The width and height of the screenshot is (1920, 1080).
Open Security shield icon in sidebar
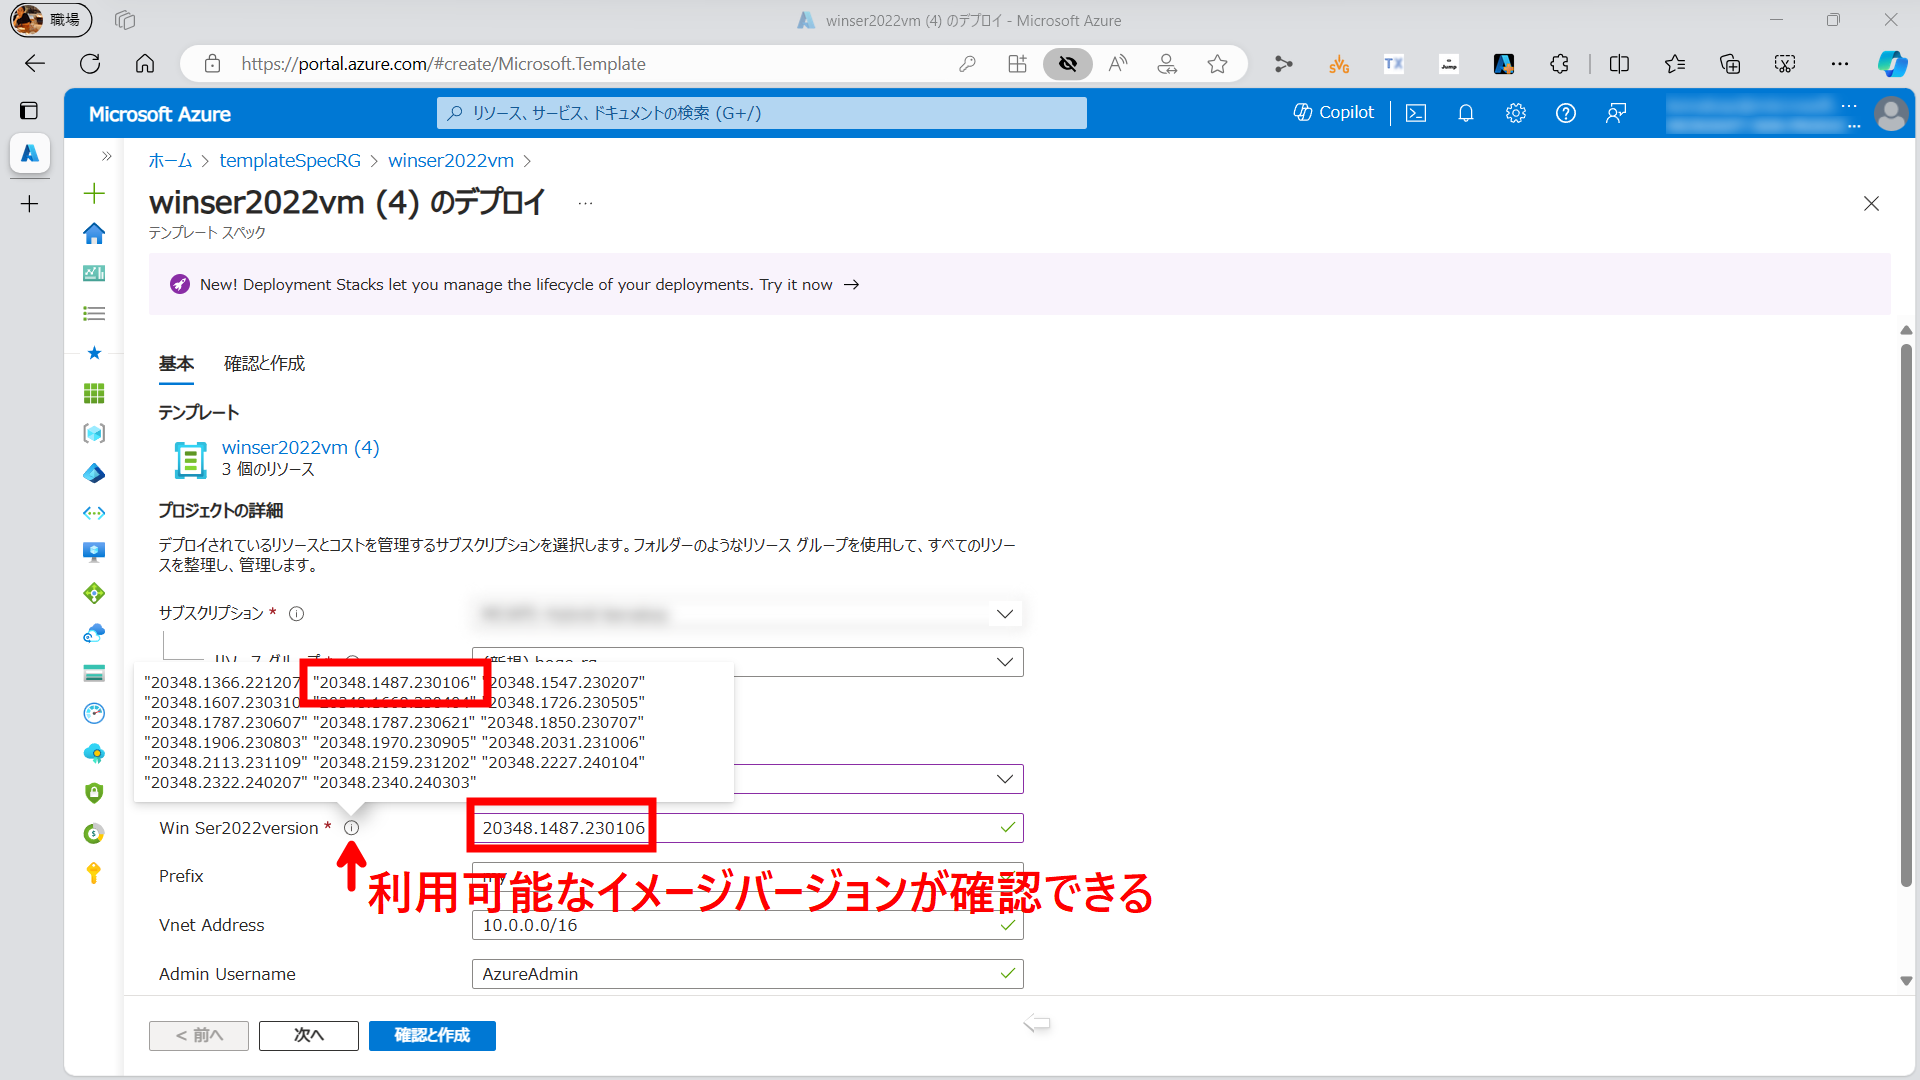coord(94,792)
